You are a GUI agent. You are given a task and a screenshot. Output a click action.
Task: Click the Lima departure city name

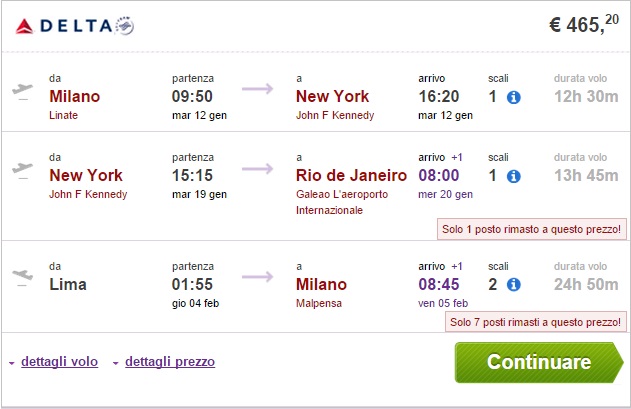(70, 285)
